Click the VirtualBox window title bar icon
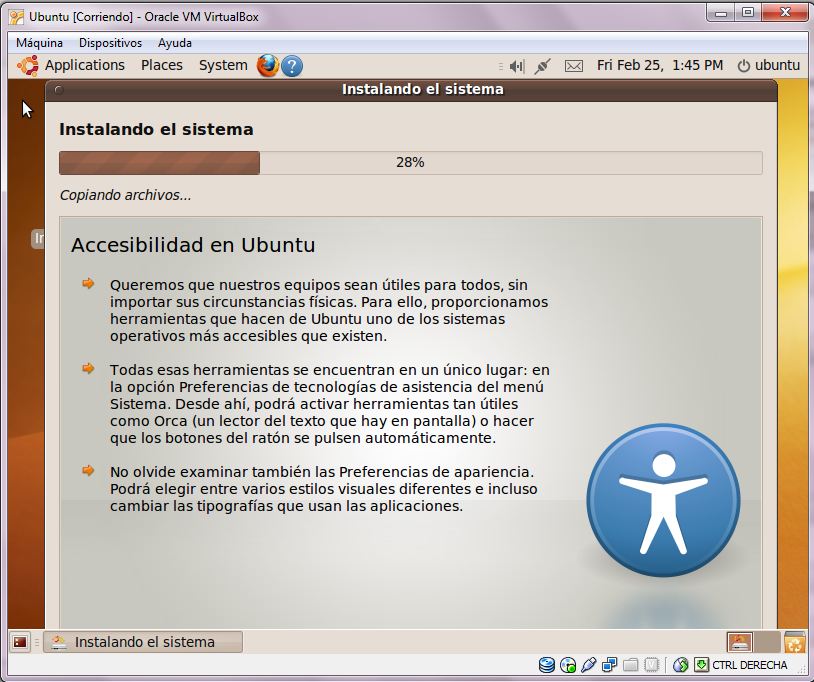This screenshot has height=682, width=814. pos(16,17)
